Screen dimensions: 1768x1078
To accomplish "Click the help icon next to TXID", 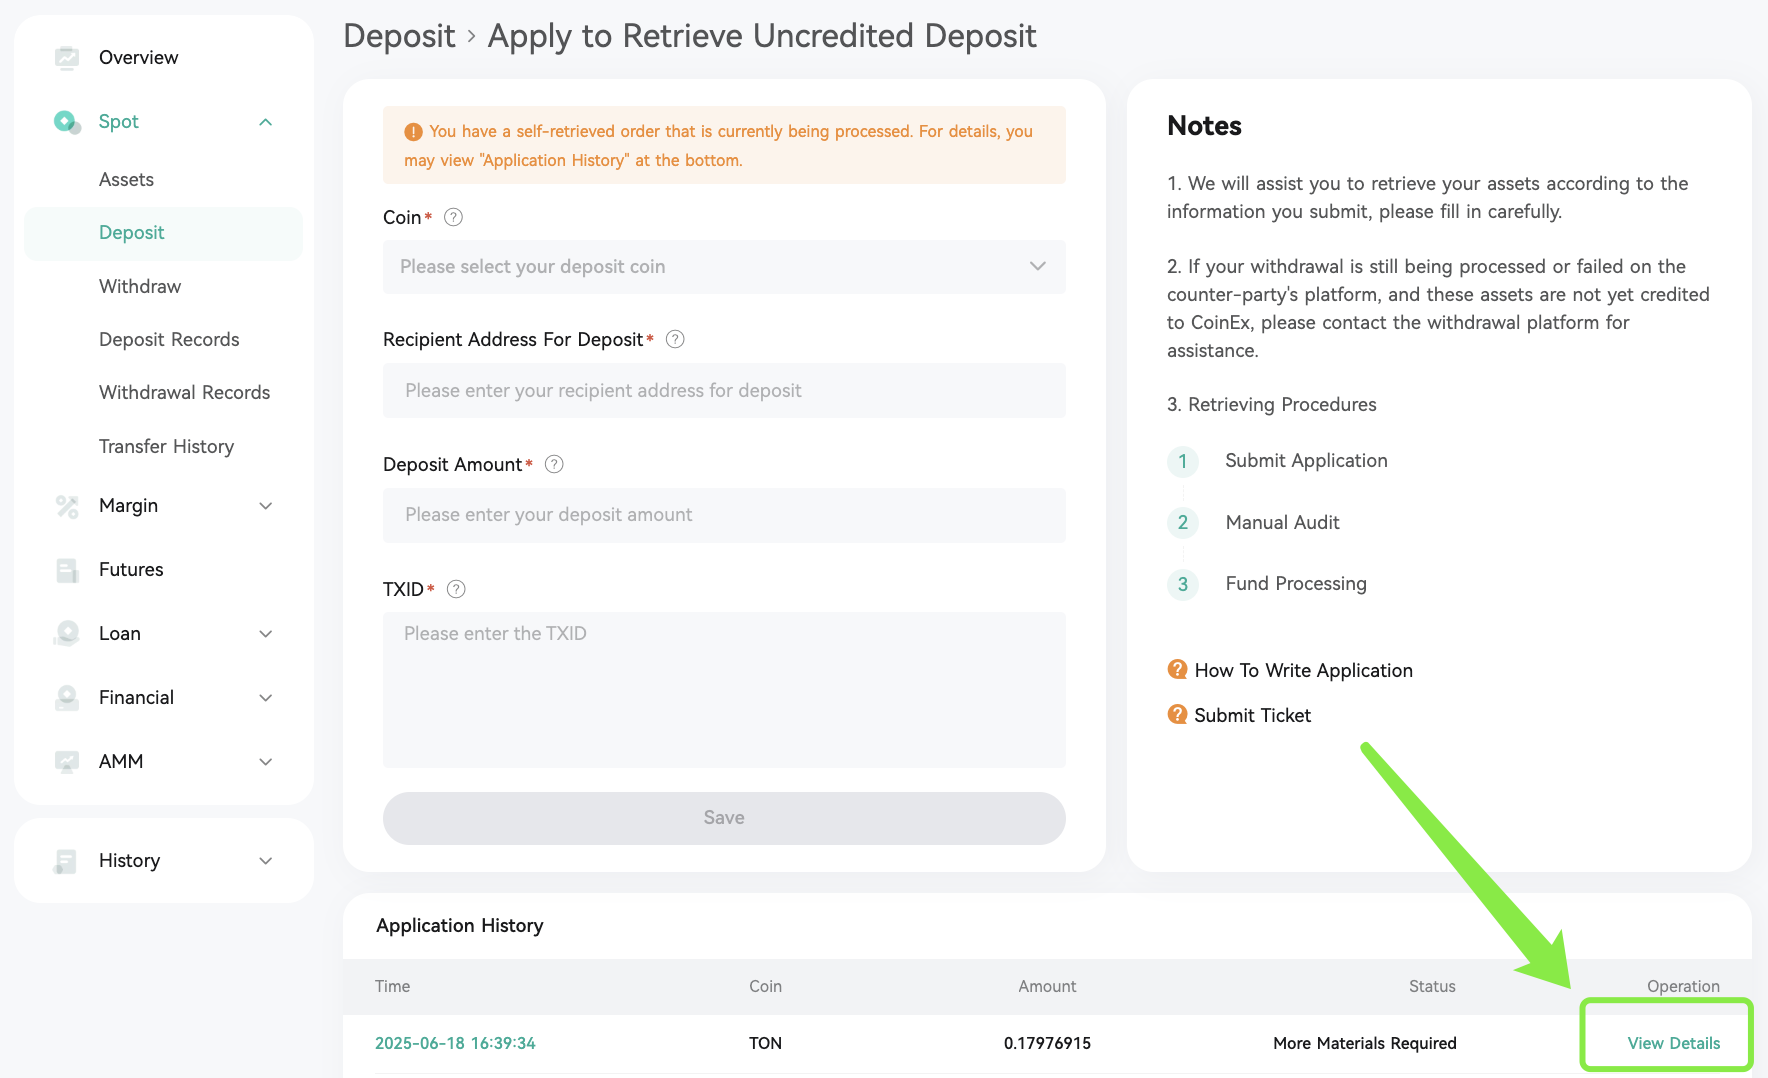I will [x=456, y=589].
